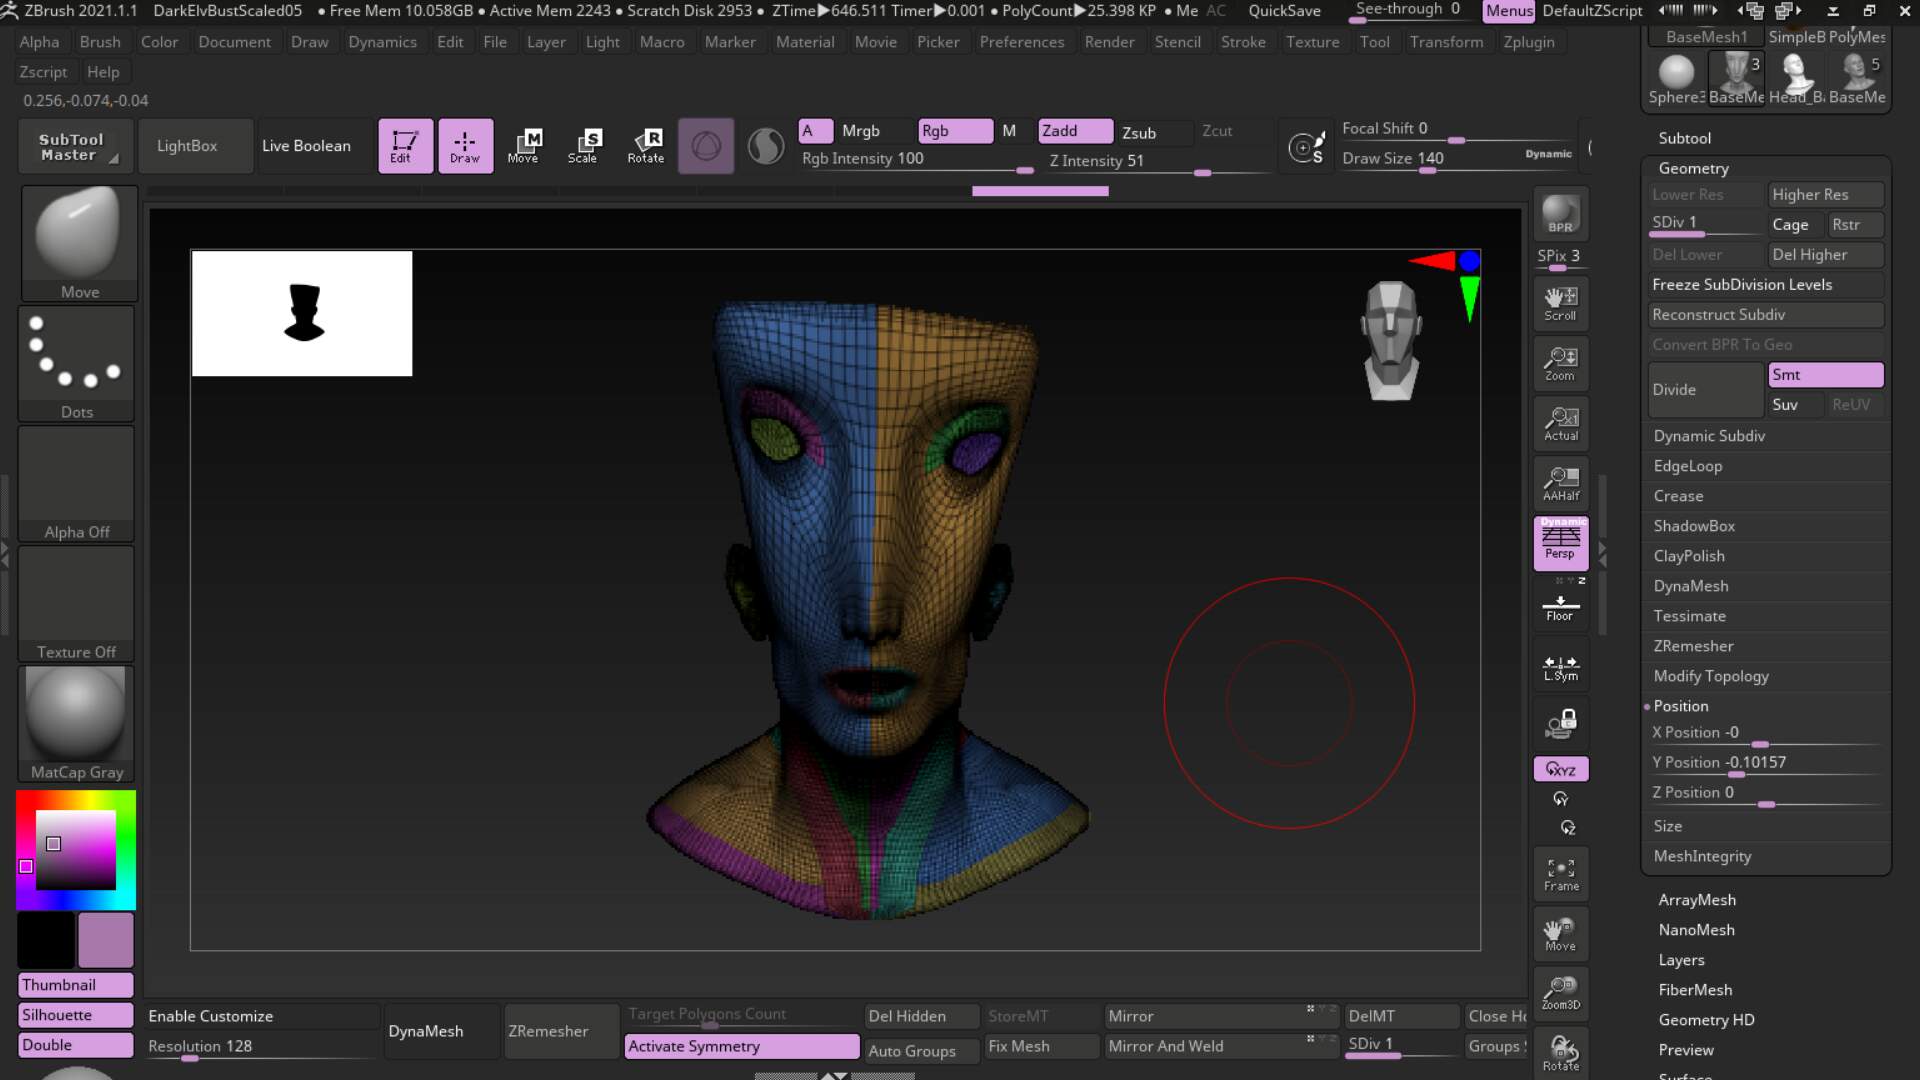The image size is (1920, 1080).
Task: Click the AAHalf view icon
Action: pos(1560,483)
